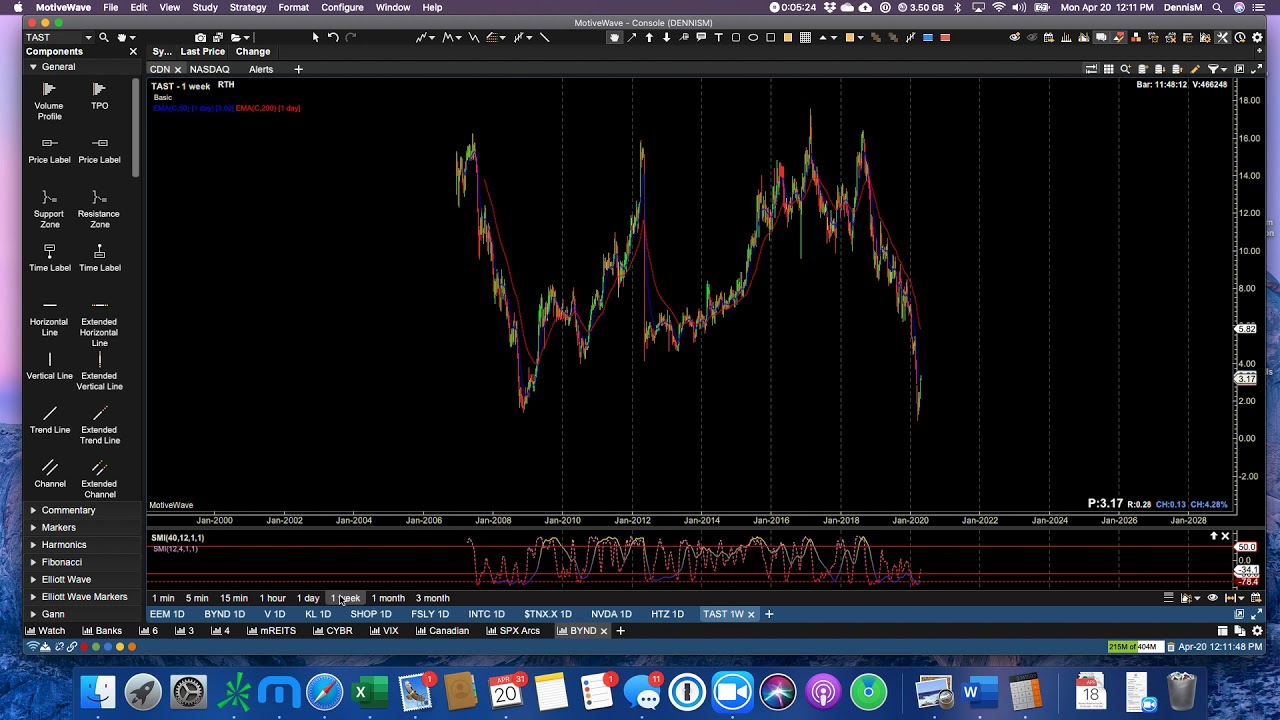The image size is (1280, 720).
Task: Open Finder from the Dock
Action: click(98, 692)
